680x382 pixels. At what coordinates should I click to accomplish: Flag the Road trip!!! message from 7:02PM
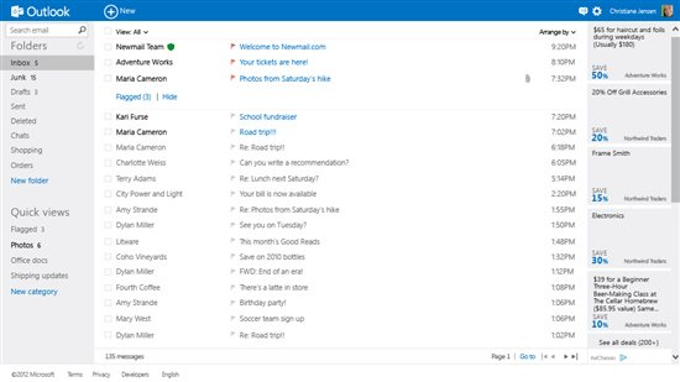pos(232,132)
